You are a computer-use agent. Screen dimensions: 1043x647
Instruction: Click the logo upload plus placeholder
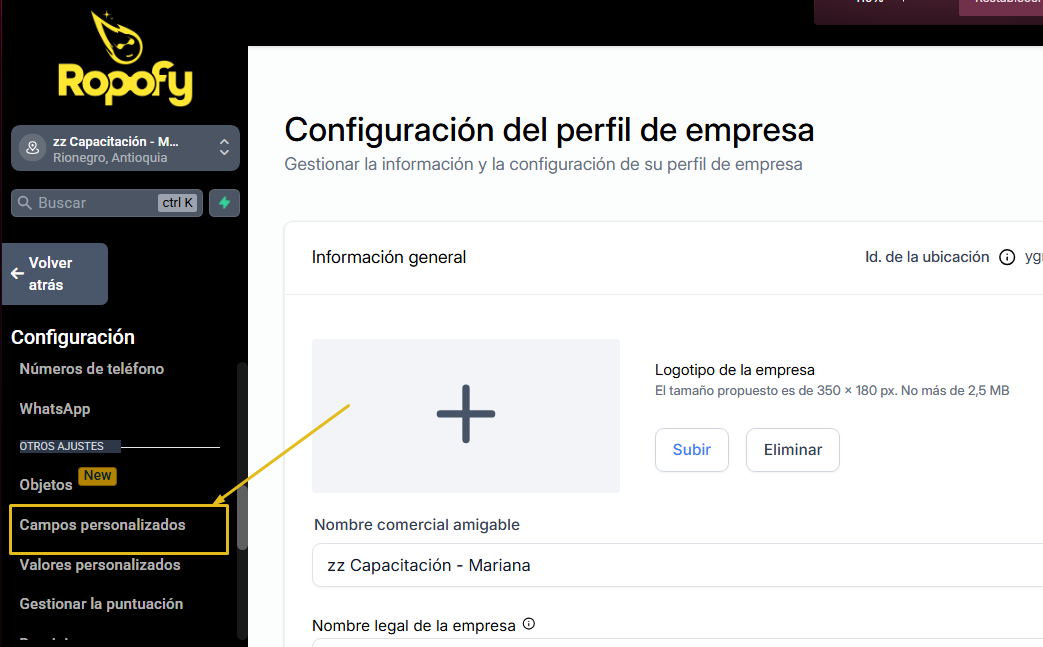(466, 416)
